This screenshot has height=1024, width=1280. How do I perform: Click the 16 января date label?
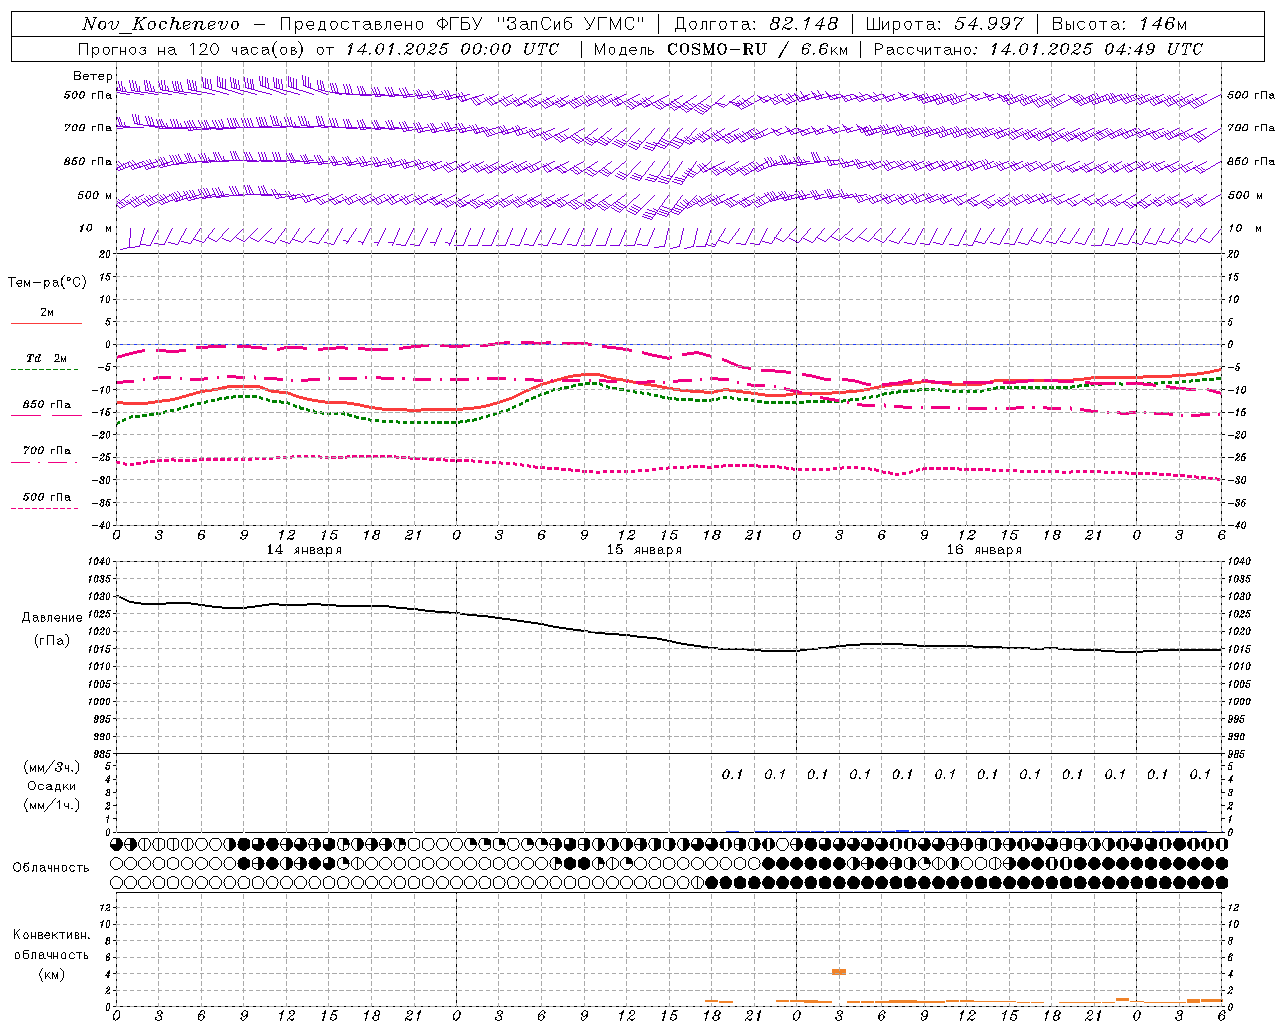(x=984, y=550)
